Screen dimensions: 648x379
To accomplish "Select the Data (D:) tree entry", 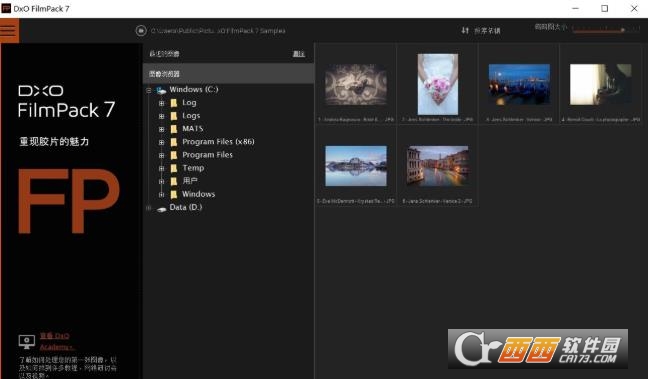I will (186, 207).
